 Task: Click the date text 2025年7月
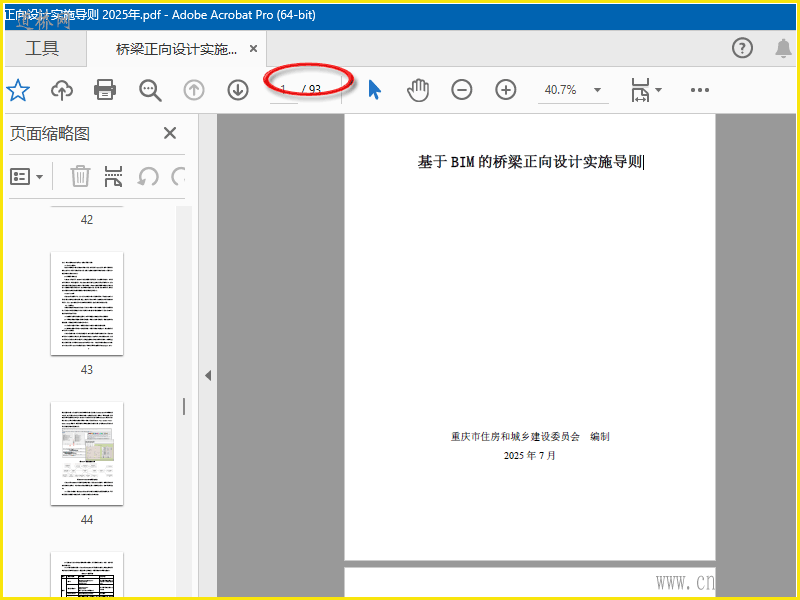530,456
